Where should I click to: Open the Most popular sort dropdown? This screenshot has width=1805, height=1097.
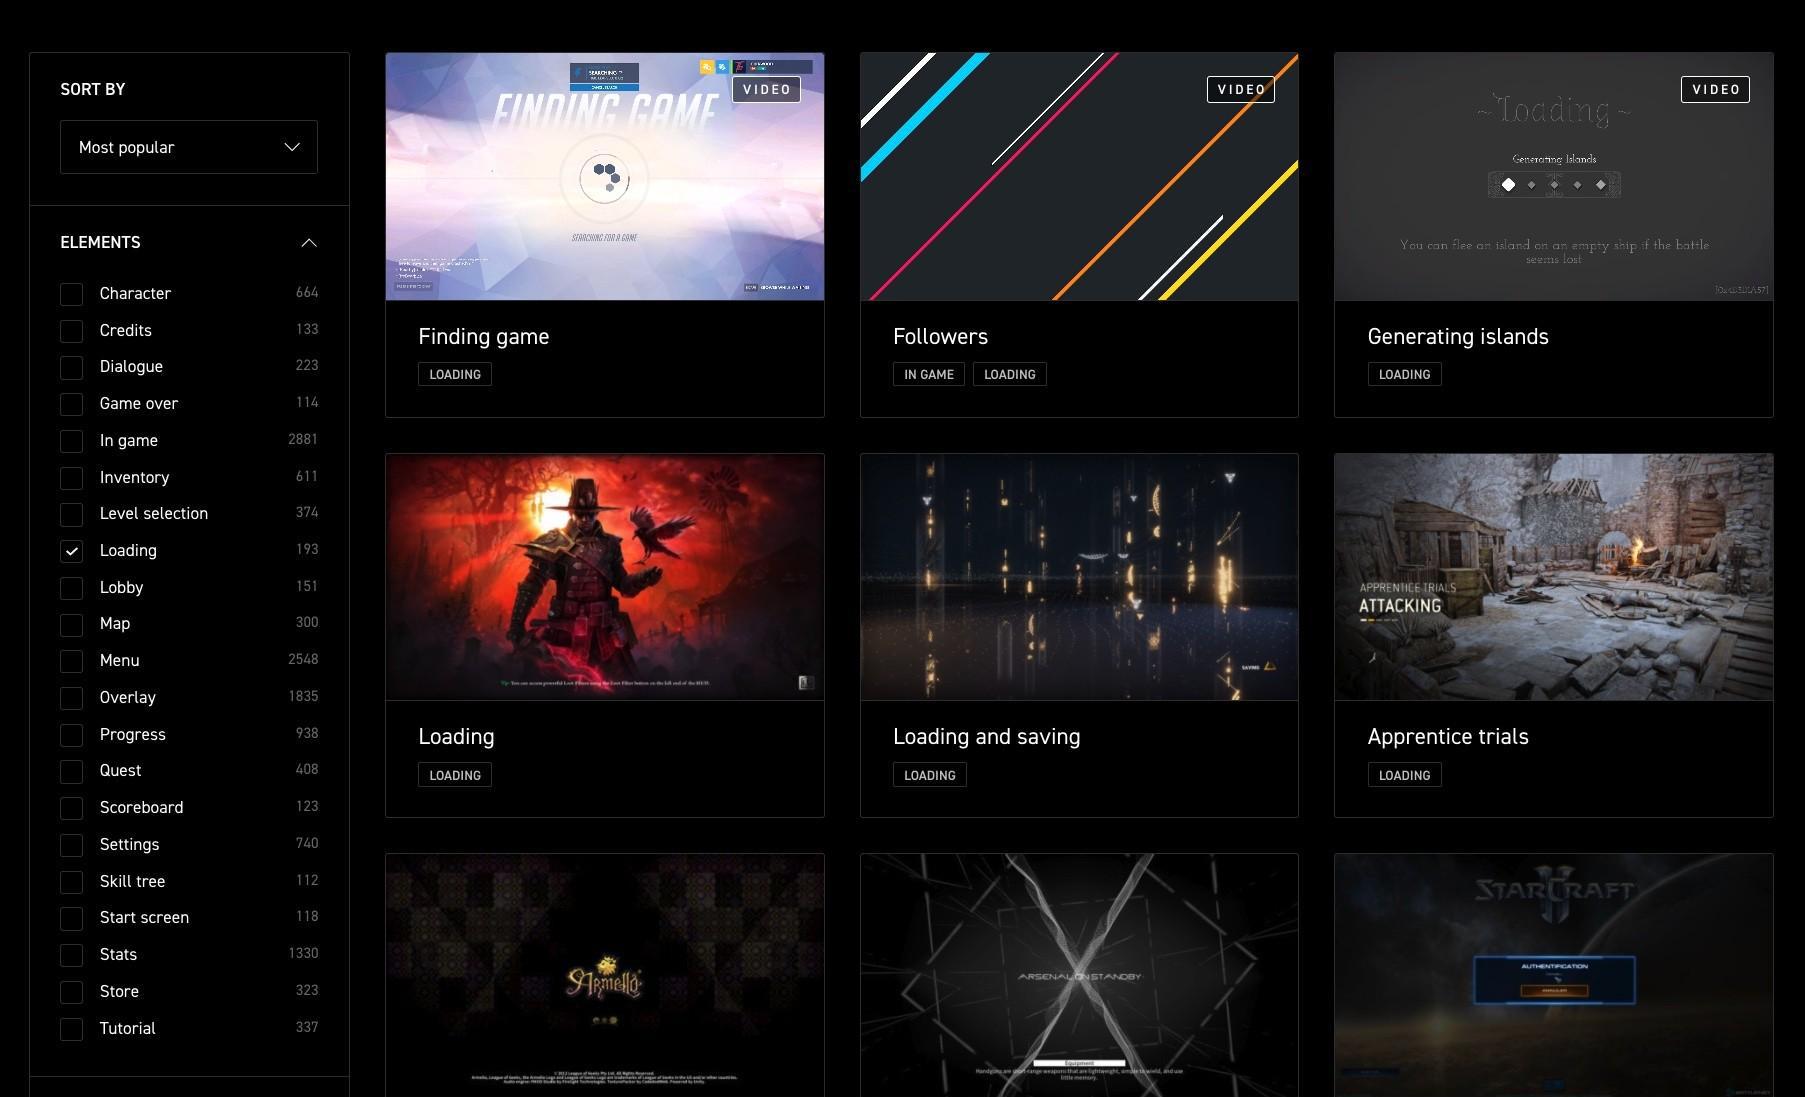(189, 147)
